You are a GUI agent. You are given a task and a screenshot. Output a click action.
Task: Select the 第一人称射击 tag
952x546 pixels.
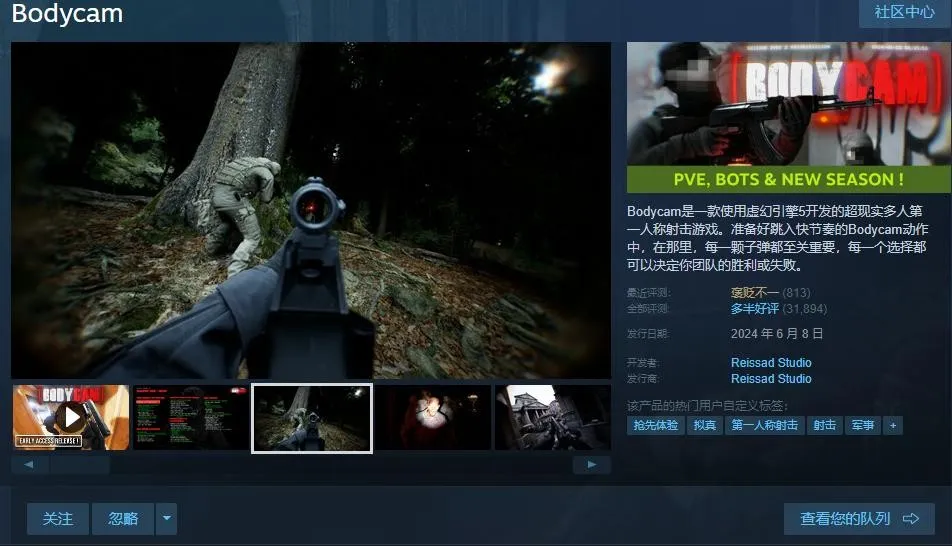tap(764, 425)
